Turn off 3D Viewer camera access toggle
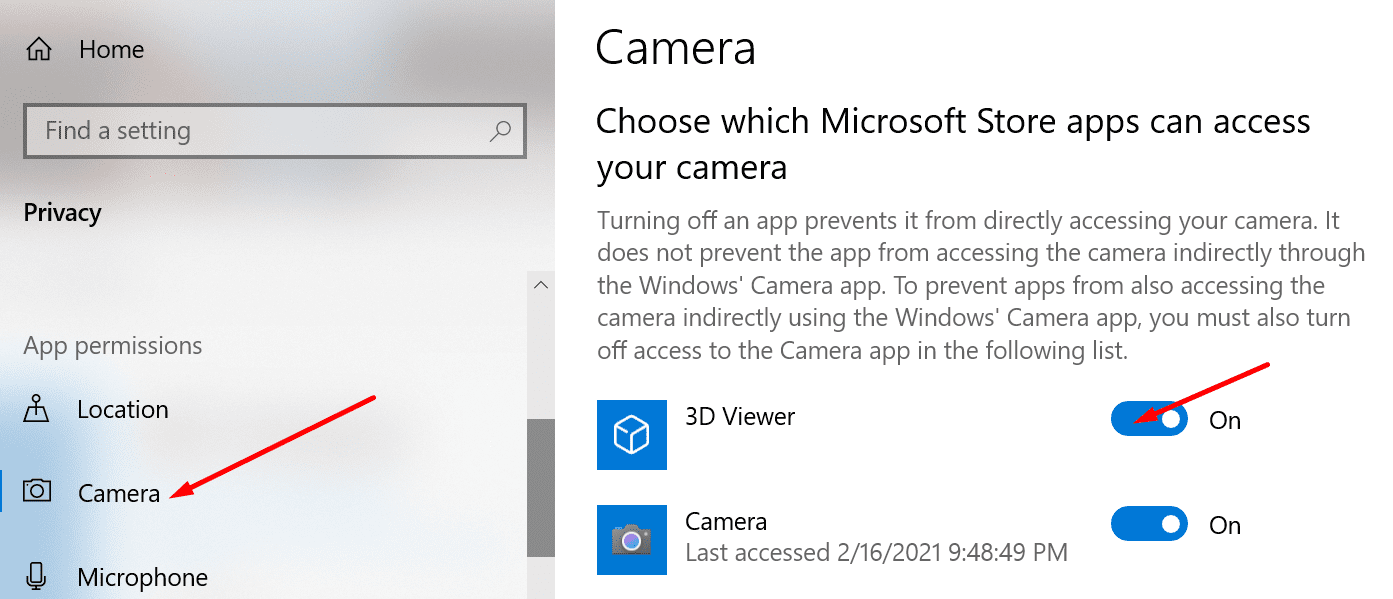Viewport: 1393px width, 599px height. 1149,419
